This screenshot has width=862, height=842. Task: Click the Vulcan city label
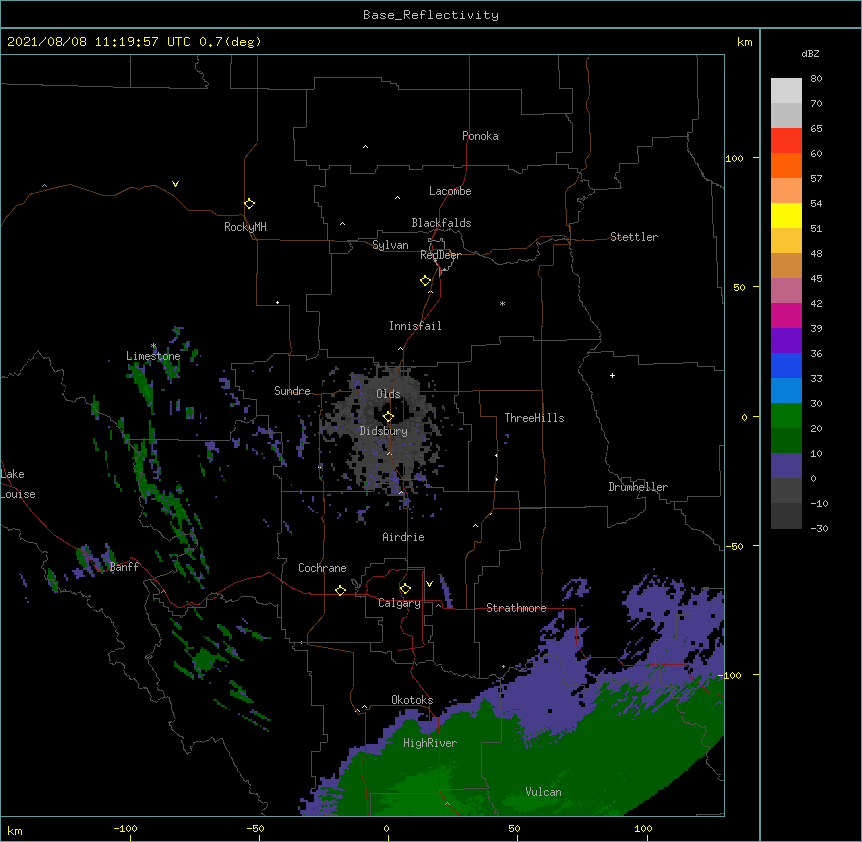coord(543,792)
